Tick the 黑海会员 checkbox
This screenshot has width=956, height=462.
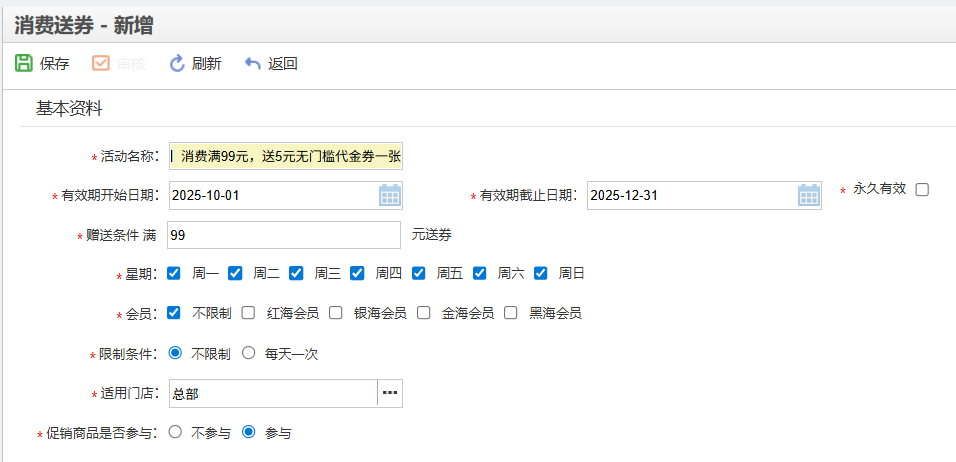tap(510, 313)
